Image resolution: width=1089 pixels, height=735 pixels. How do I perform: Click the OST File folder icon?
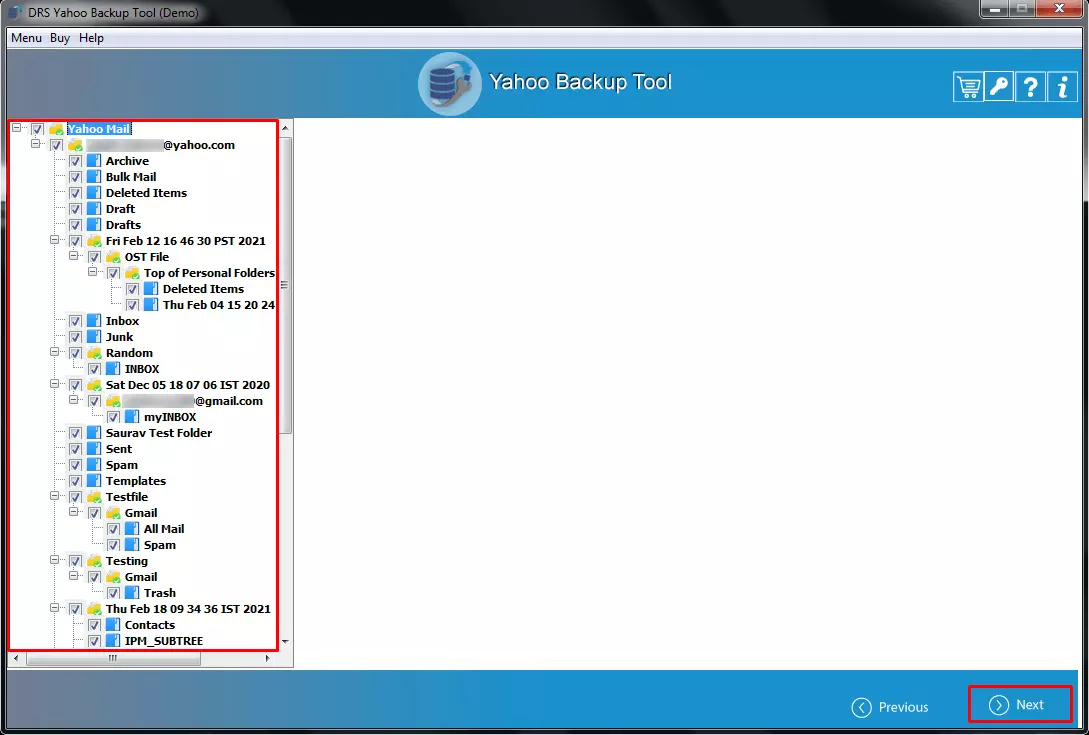(x=113, y=257)
